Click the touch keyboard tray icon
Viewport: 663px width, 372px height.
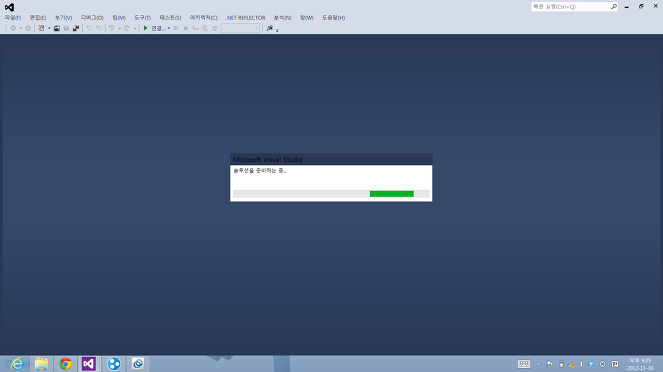[524, 364]
